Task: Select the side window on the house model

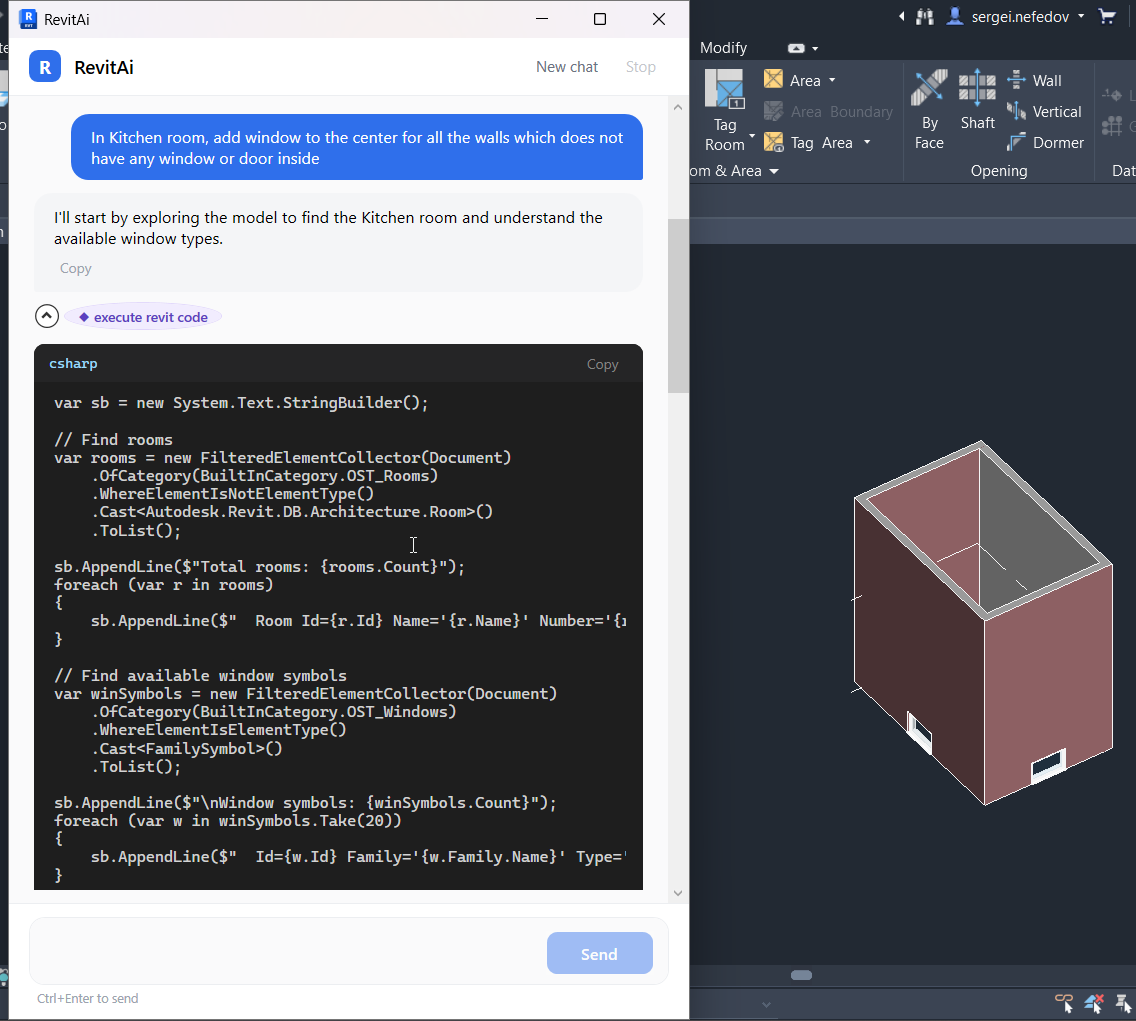Action: coord(919,732)
